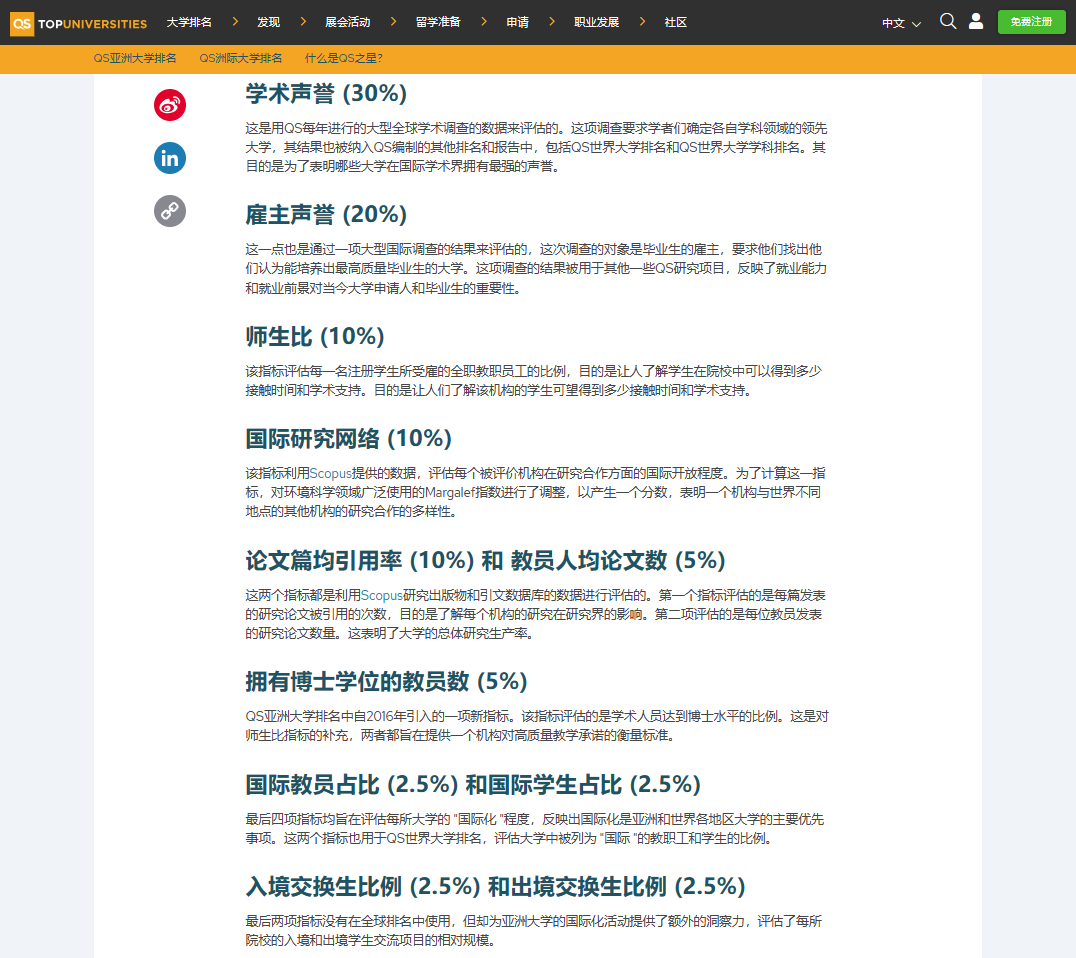Expand chevron next to 职业发展
This screenshot has height=958, width=1076.
[x=642, y=22]
